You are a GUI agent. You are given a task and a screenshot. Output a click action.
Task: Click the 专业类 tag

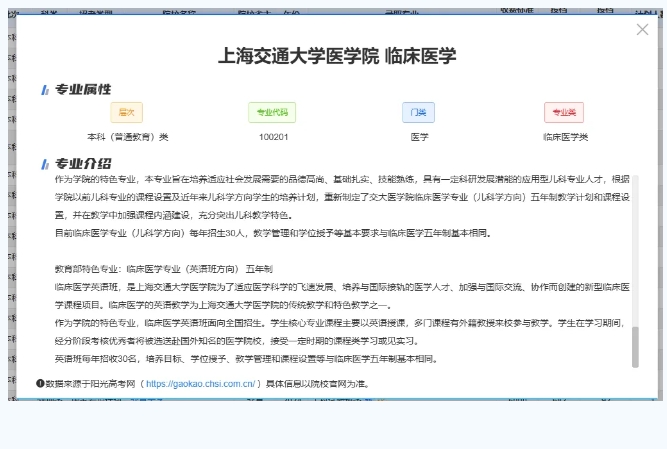pyautogui.click(x=564, y=112)
